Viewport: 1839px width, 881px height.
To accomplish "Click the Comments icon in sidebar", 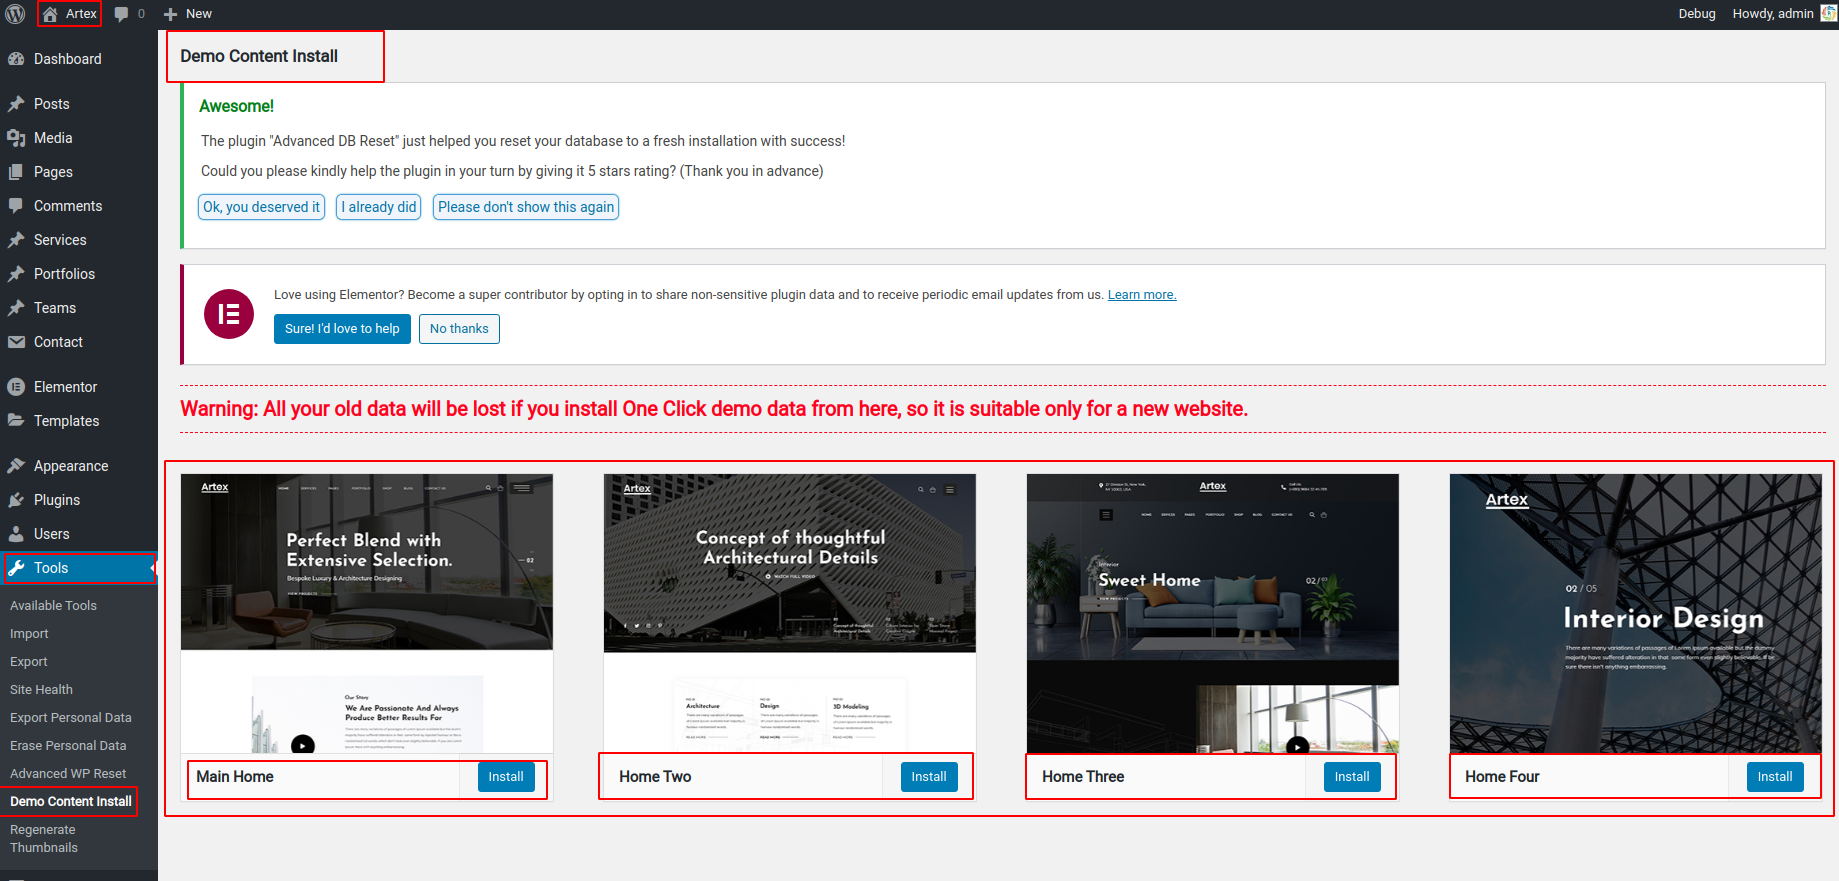I will 16,206.
